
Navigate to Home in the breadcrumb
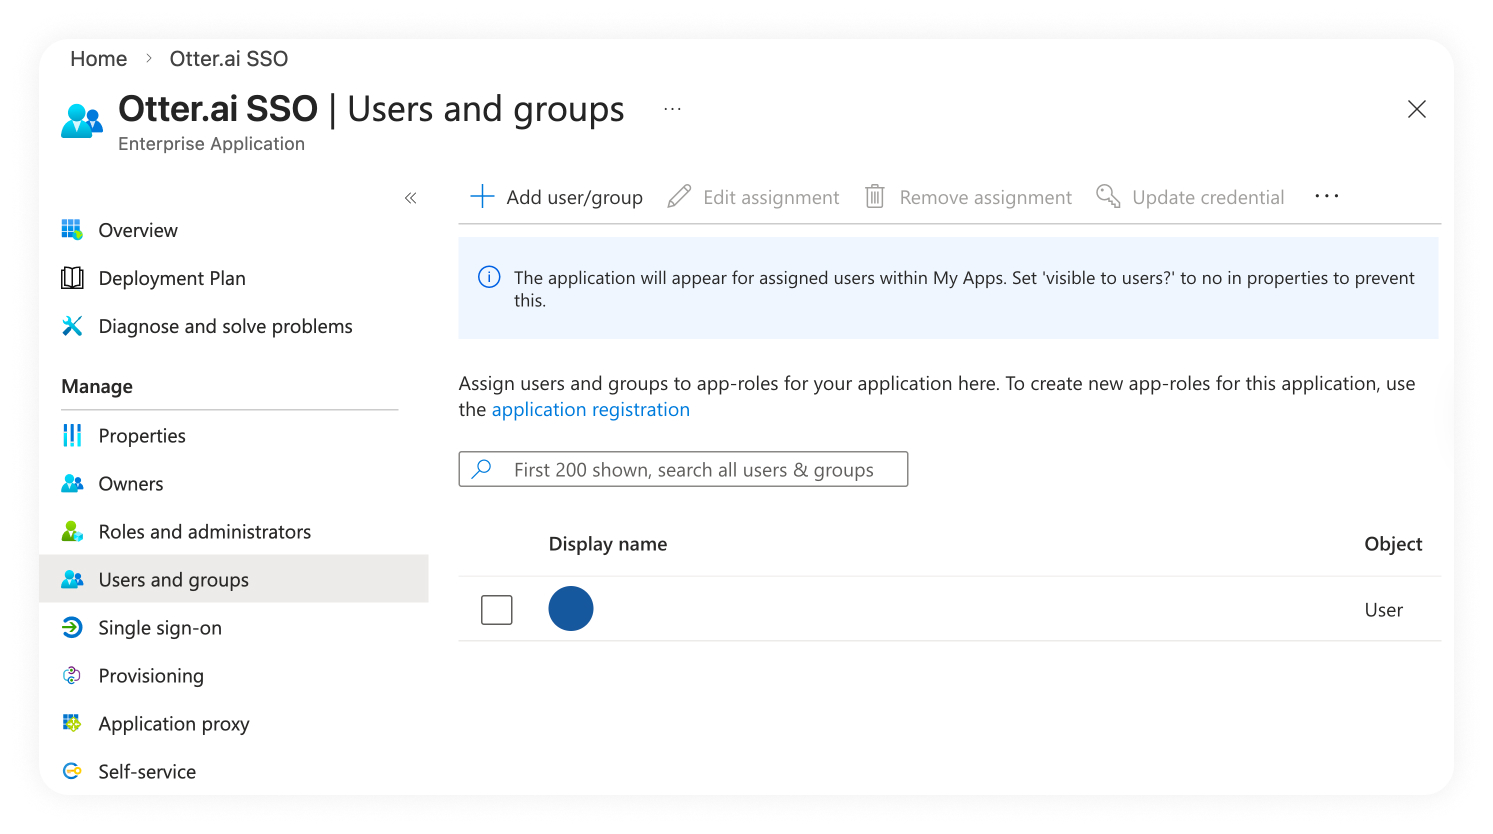pos(98,59)
